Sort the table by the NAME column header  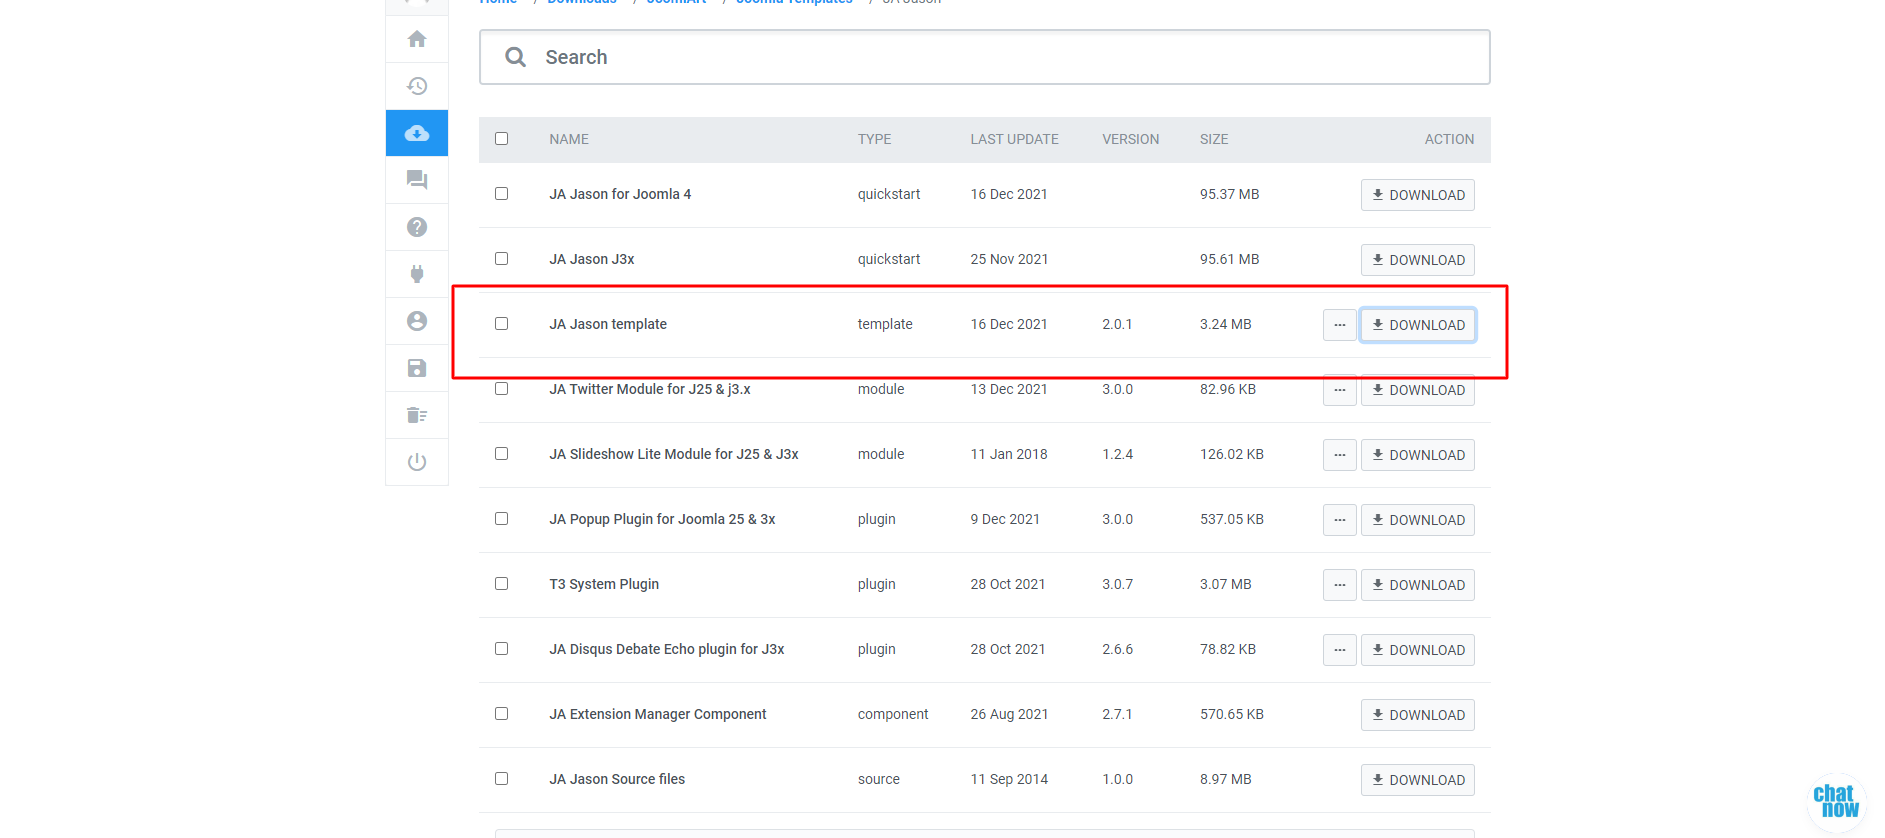pos(569,139)
